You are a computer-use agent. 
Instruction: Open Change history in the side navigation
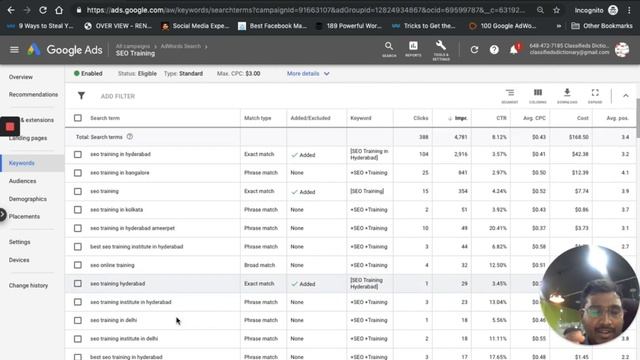(29, 285)
